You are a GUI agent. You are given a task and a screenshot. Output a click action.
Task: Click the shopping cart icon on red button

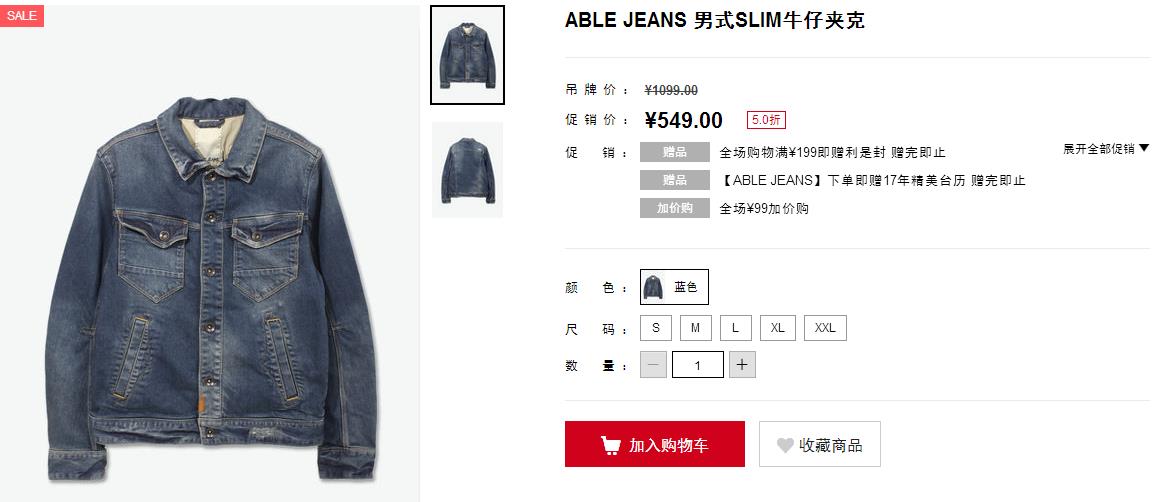tap(610, 445)
